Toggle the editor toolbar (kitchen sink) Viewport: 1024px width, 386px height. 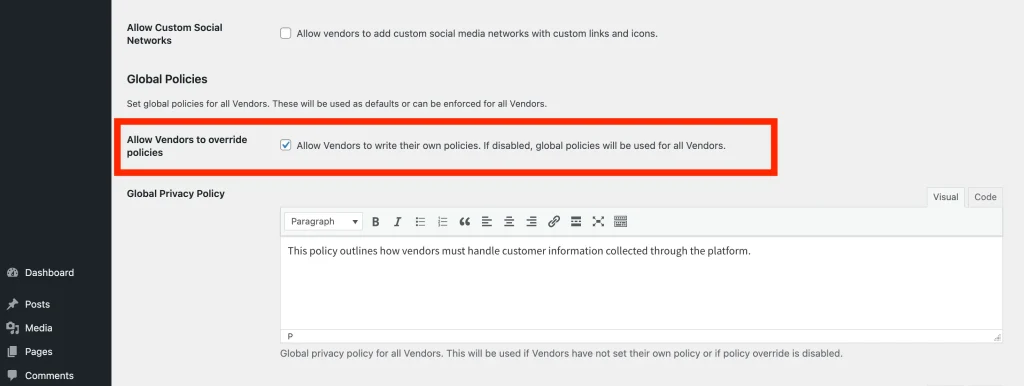tap(620, 222)
